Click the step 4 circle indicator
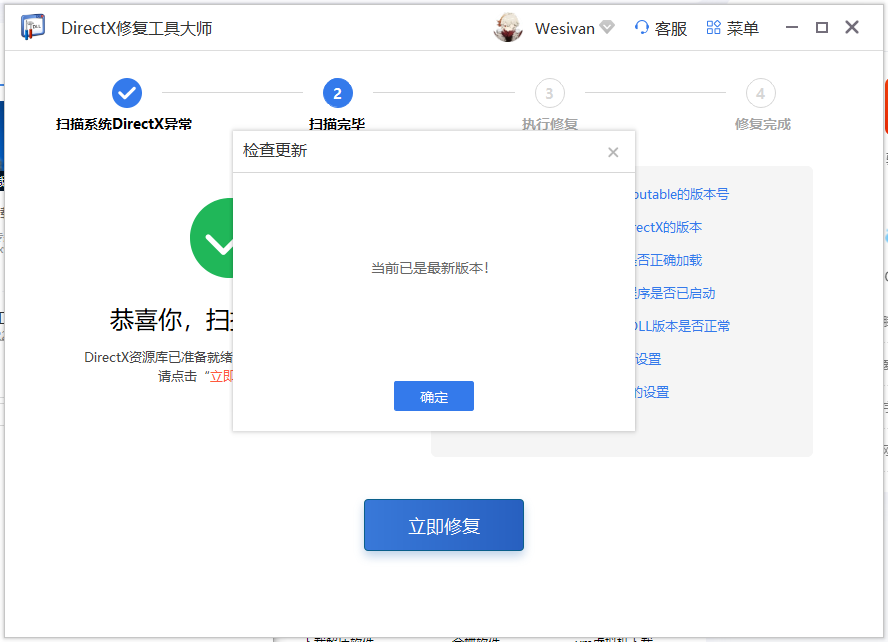The image size is (888, 642). coord(761,93)
